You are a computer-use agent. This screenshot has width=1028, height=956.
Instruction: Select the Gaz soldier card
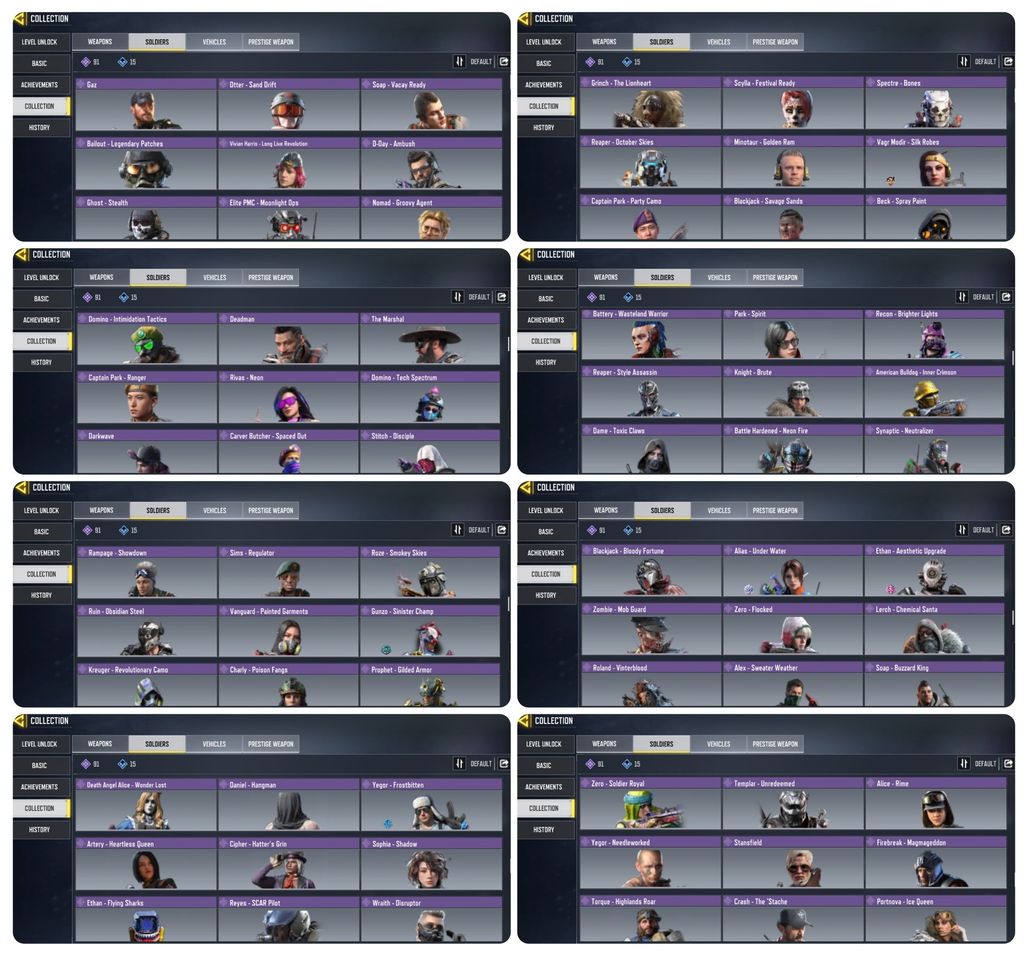(146, 105)
